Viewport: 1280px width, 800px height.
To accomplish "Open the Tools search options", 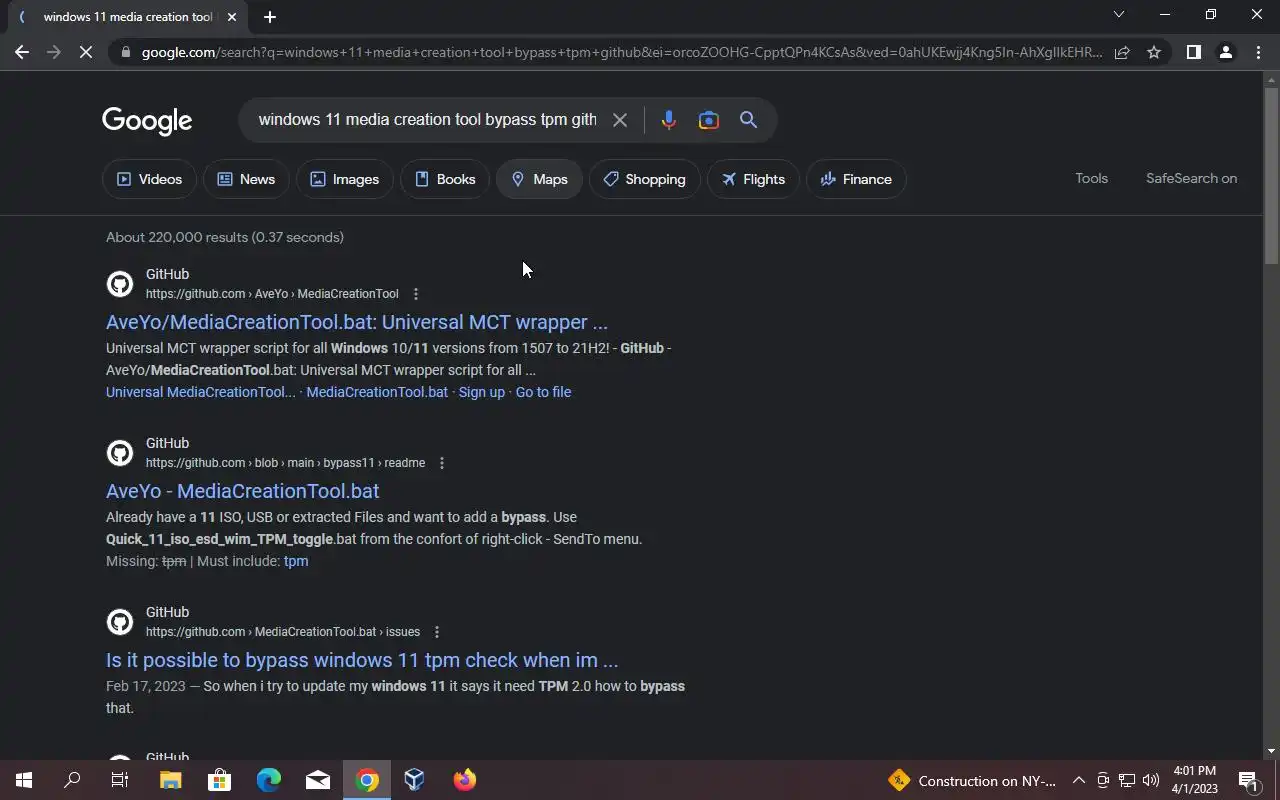I will pyautogui.click(x=1091, y=178).
